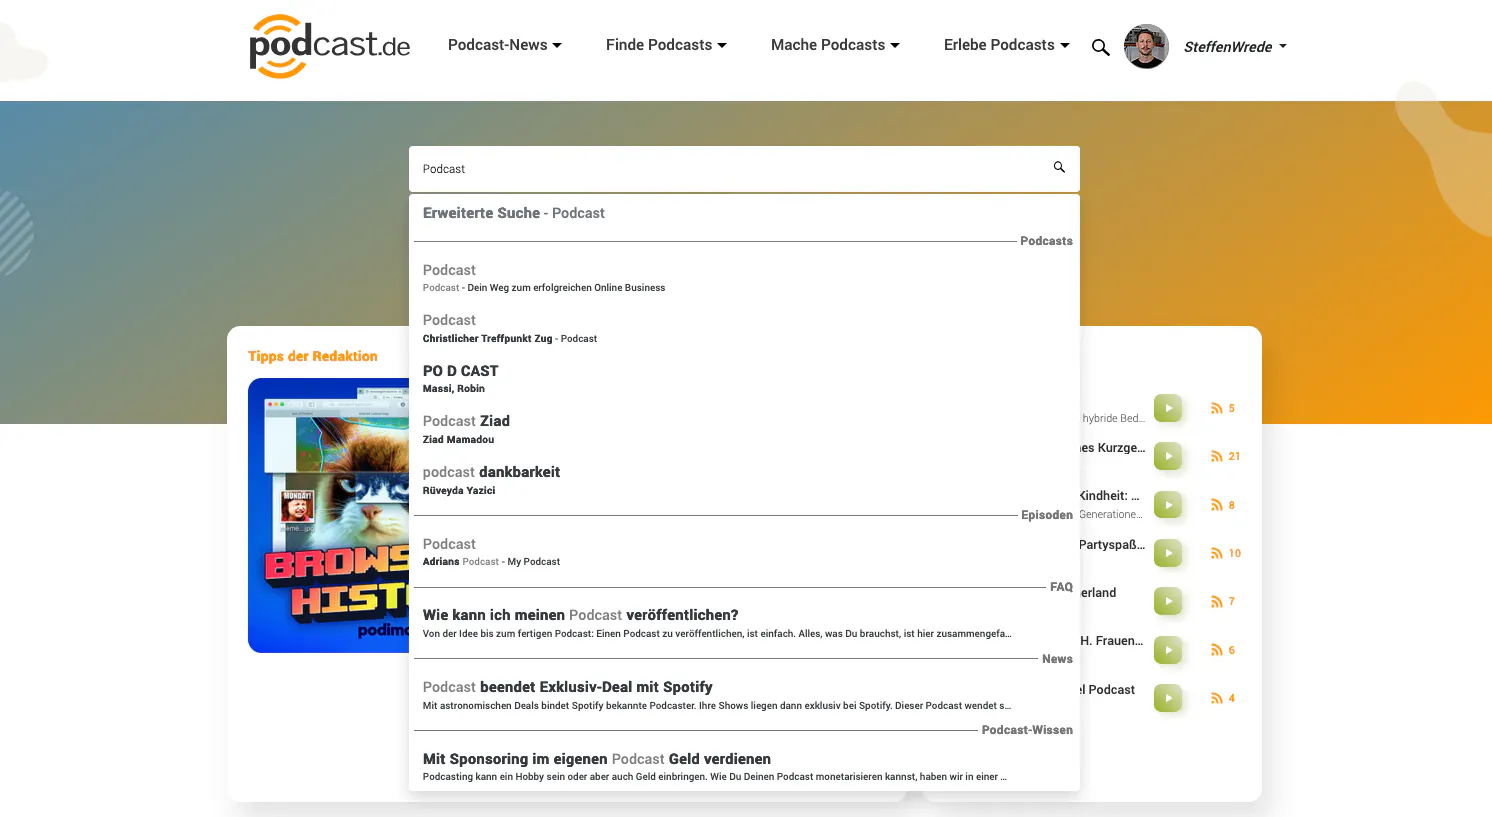Expand the Podcast-News menu

tap(505, 45)
